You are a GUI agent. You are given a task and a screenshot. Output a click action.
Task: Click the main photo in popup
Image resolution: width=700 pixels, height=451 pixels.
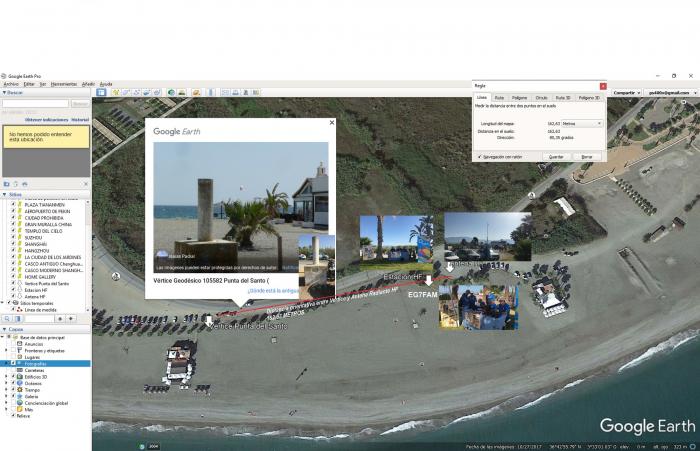pyautogui.click(x=241, y=207)
